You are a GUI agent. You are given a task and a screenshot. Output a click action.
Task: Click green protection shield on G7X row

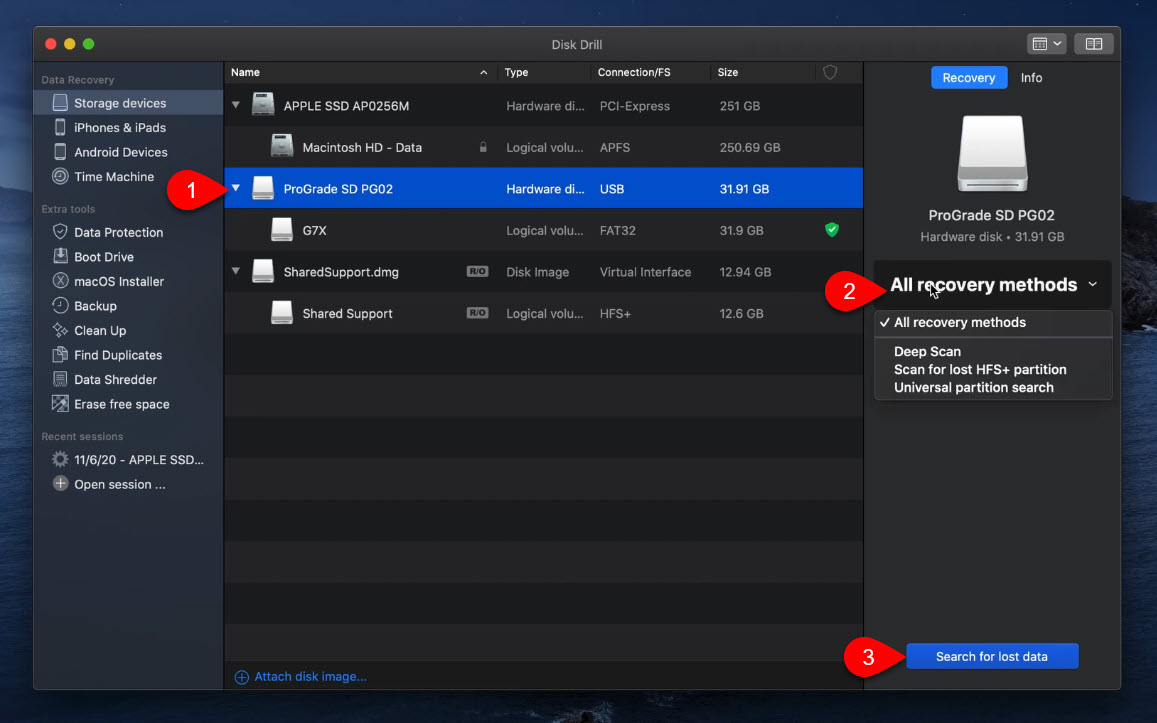pyautogui.click(x=832, y=230)
